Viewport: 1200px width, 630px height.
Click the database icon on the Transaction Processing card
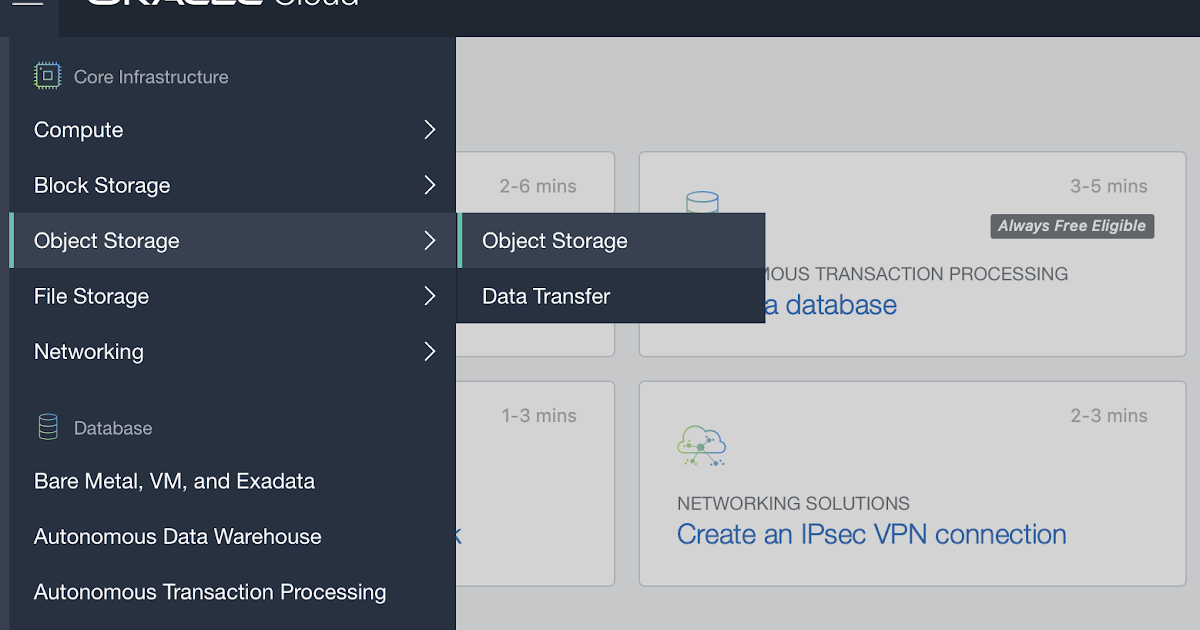701,201
